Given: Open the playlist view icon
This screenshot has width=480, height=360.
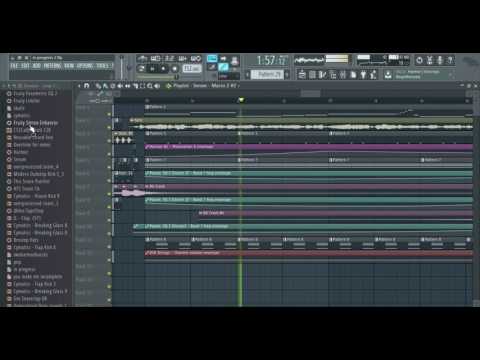Looking at the screenshot, I should pyautogui.click(x=302, y=74).
